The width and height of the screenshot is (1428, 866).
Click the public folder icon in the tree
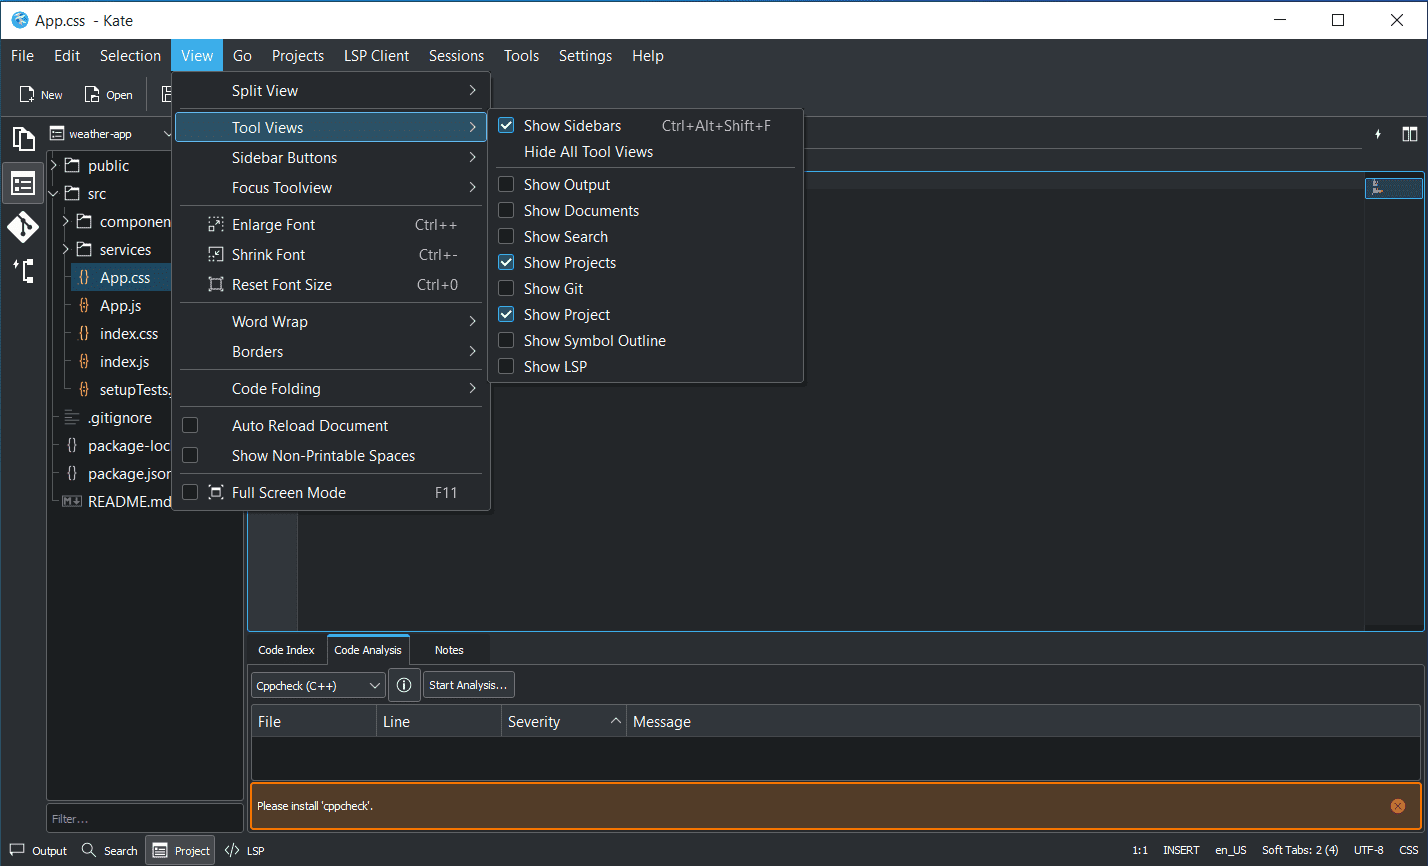click(72, 166)
